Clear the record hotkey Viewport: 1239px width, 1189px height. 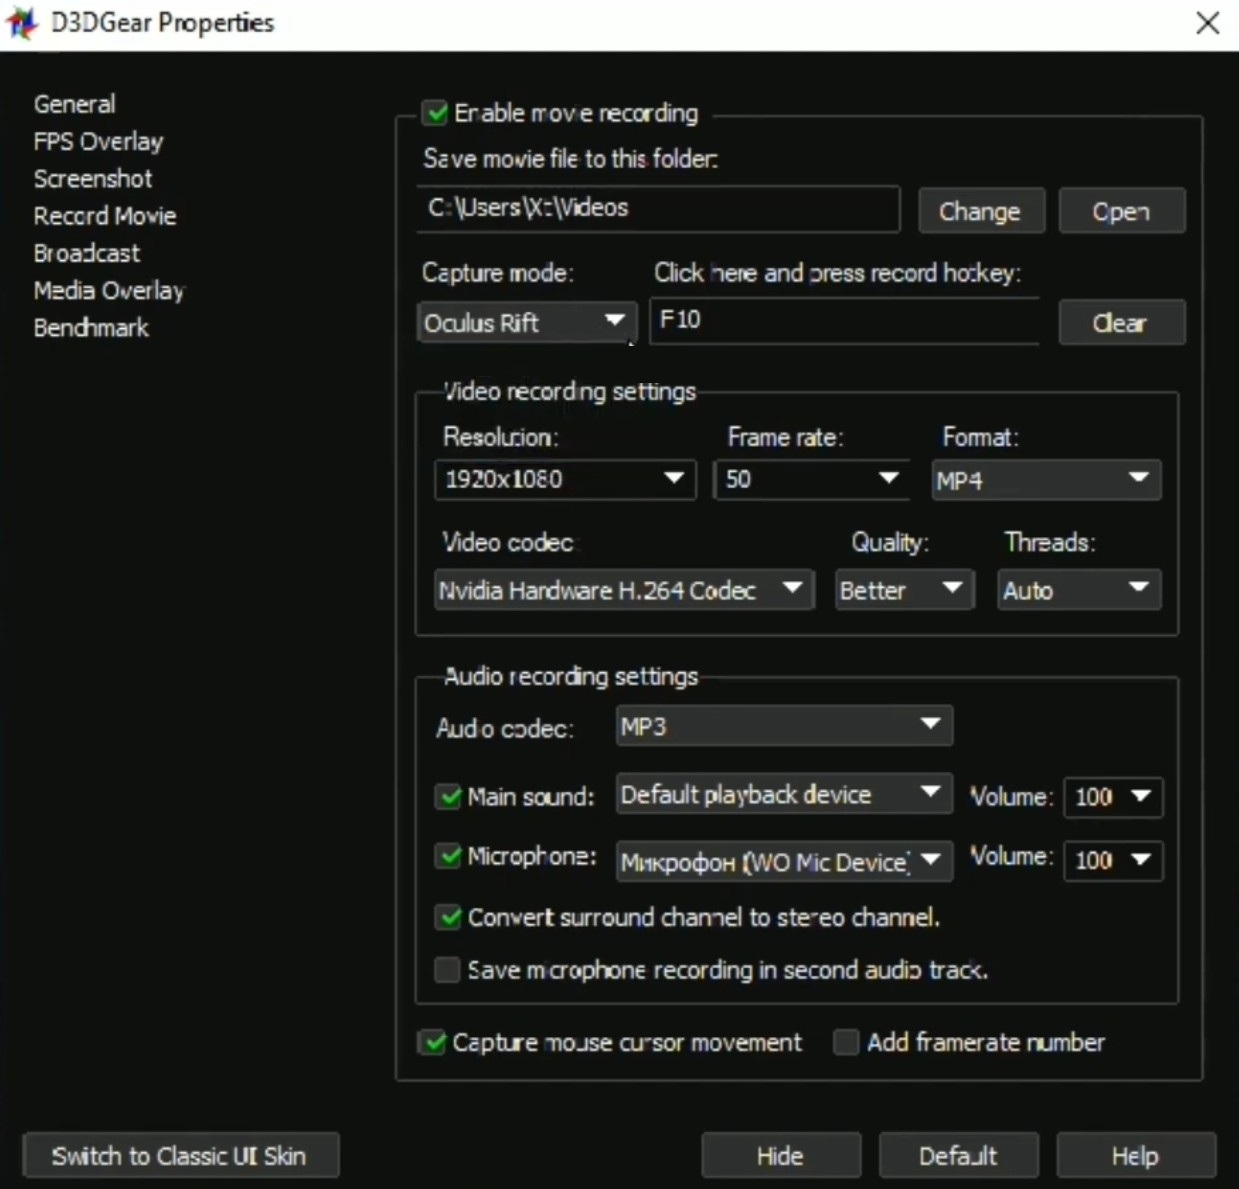(x=1121, y=322)
